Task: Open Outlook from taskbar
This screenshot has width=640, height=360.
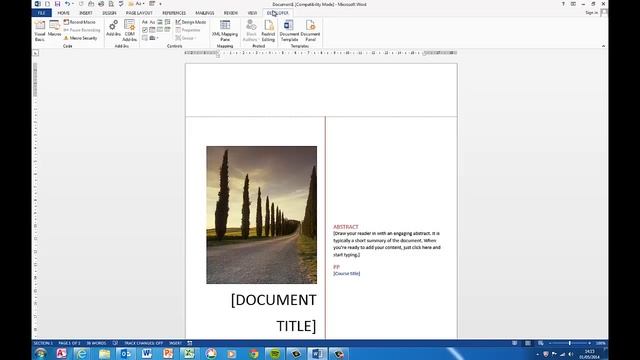Action: (125, 353)
